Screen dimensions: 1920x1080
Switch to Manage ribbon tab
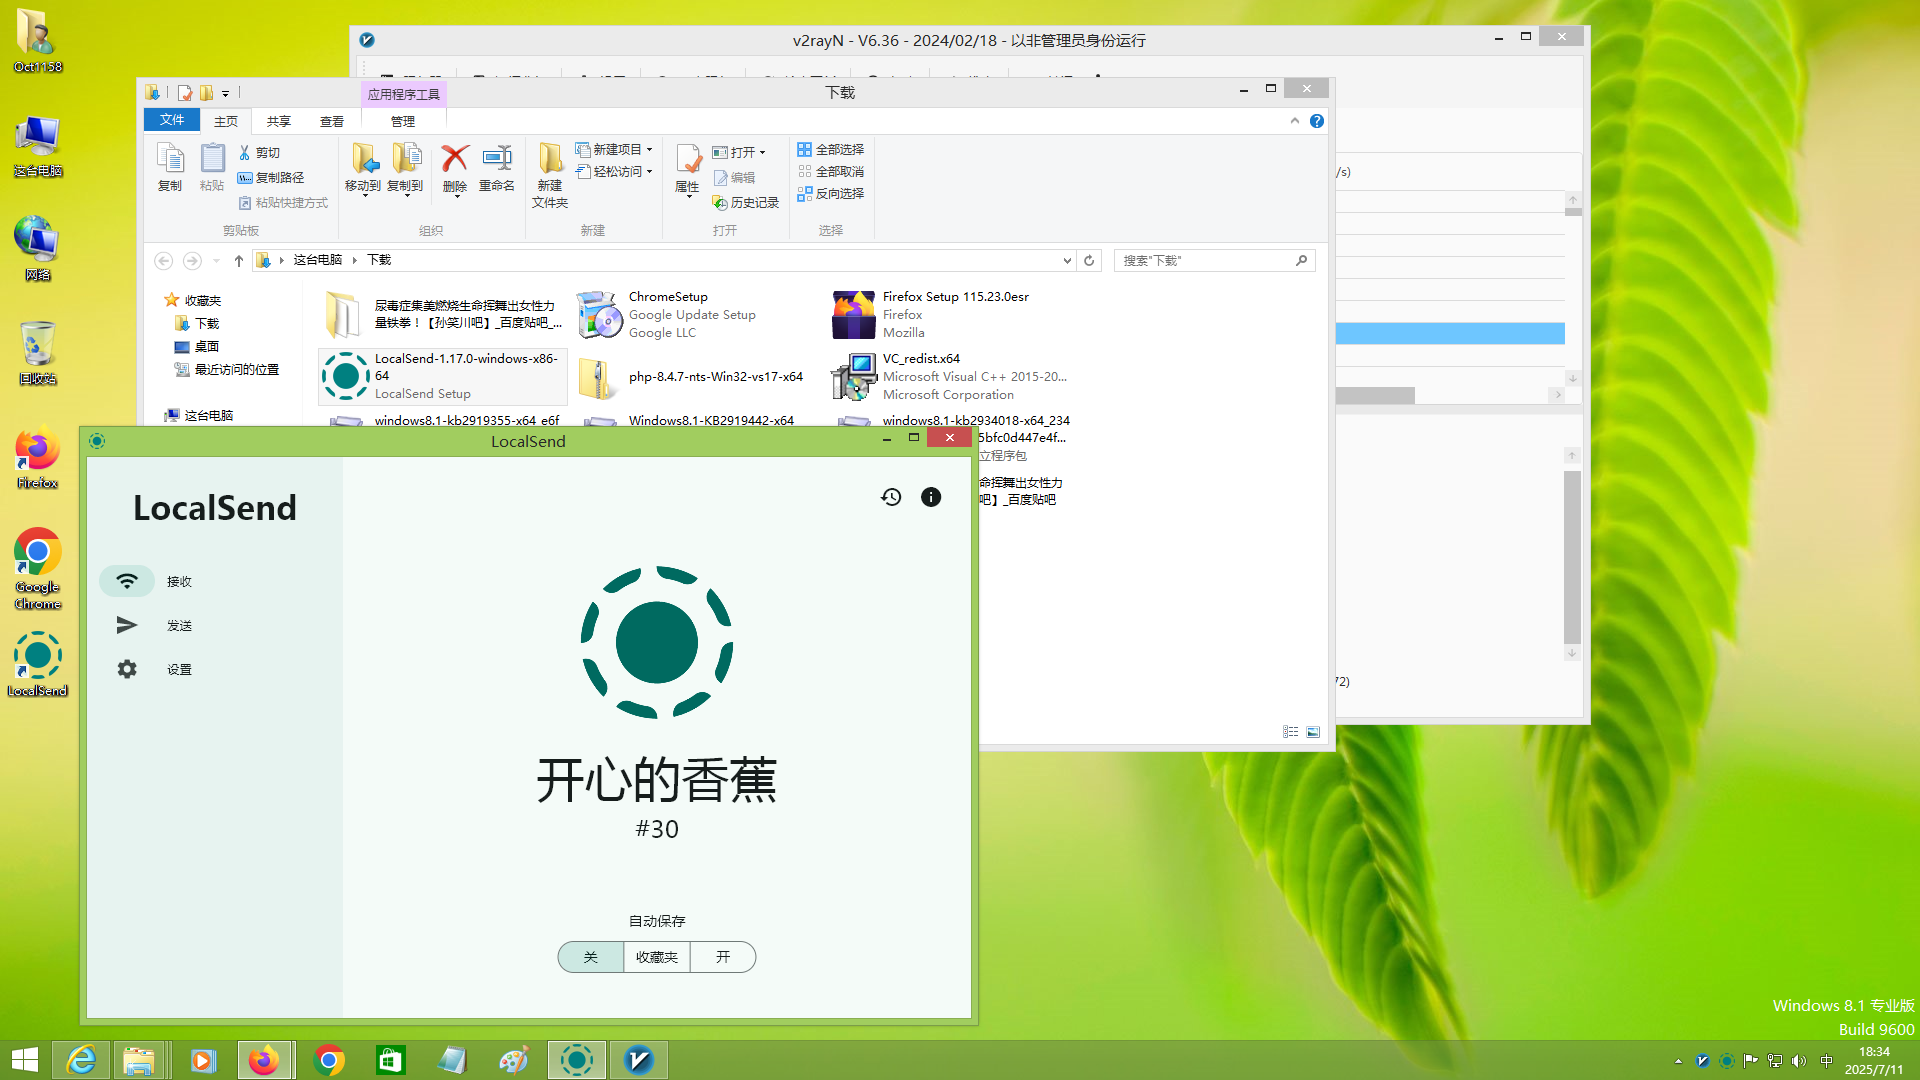click(x=403, y=121)
